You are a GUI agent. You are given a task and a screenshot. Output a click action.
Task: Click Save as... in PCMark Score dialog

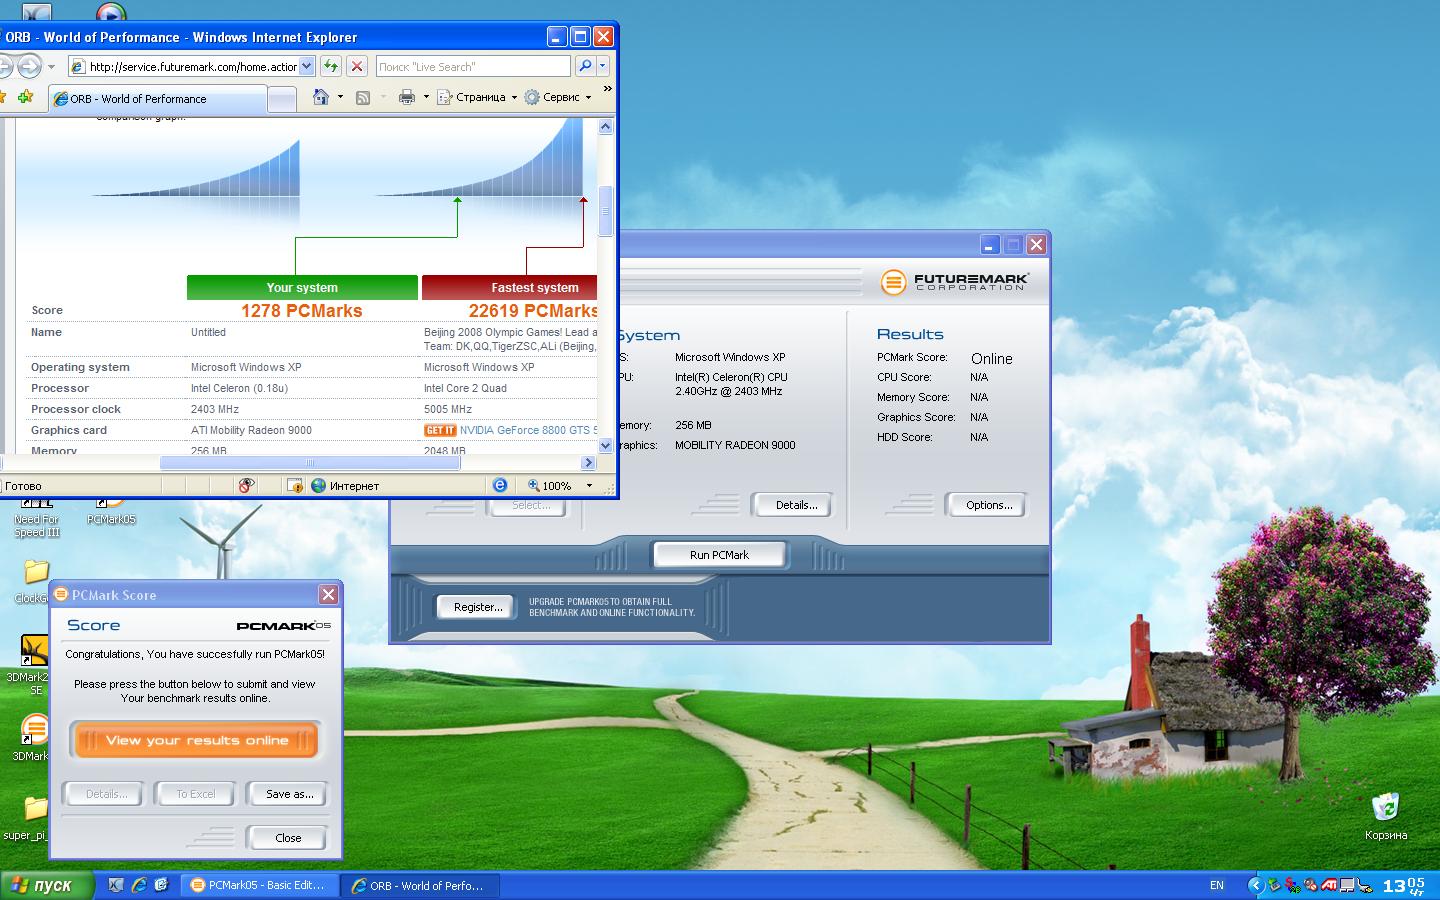(x=289, y=794)
